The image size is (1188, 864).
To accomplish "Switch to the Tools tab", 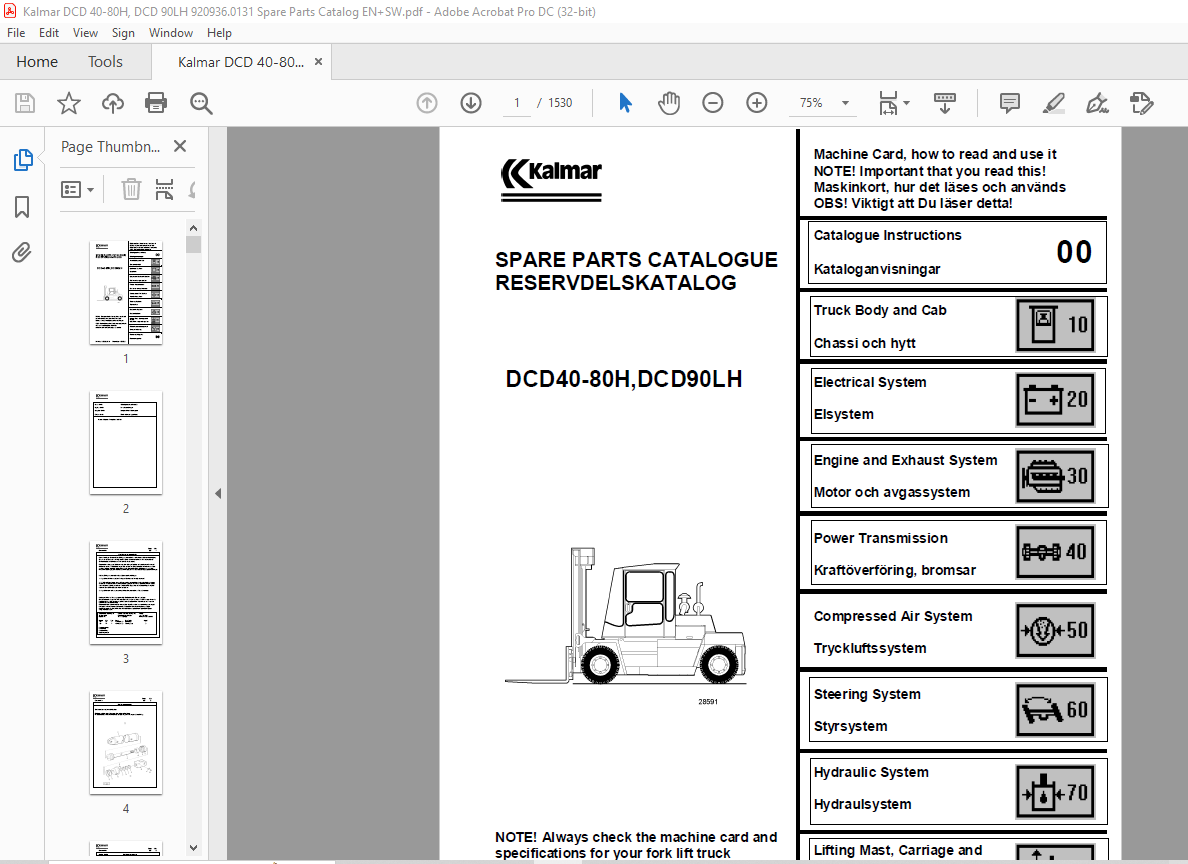I will 105,62.
